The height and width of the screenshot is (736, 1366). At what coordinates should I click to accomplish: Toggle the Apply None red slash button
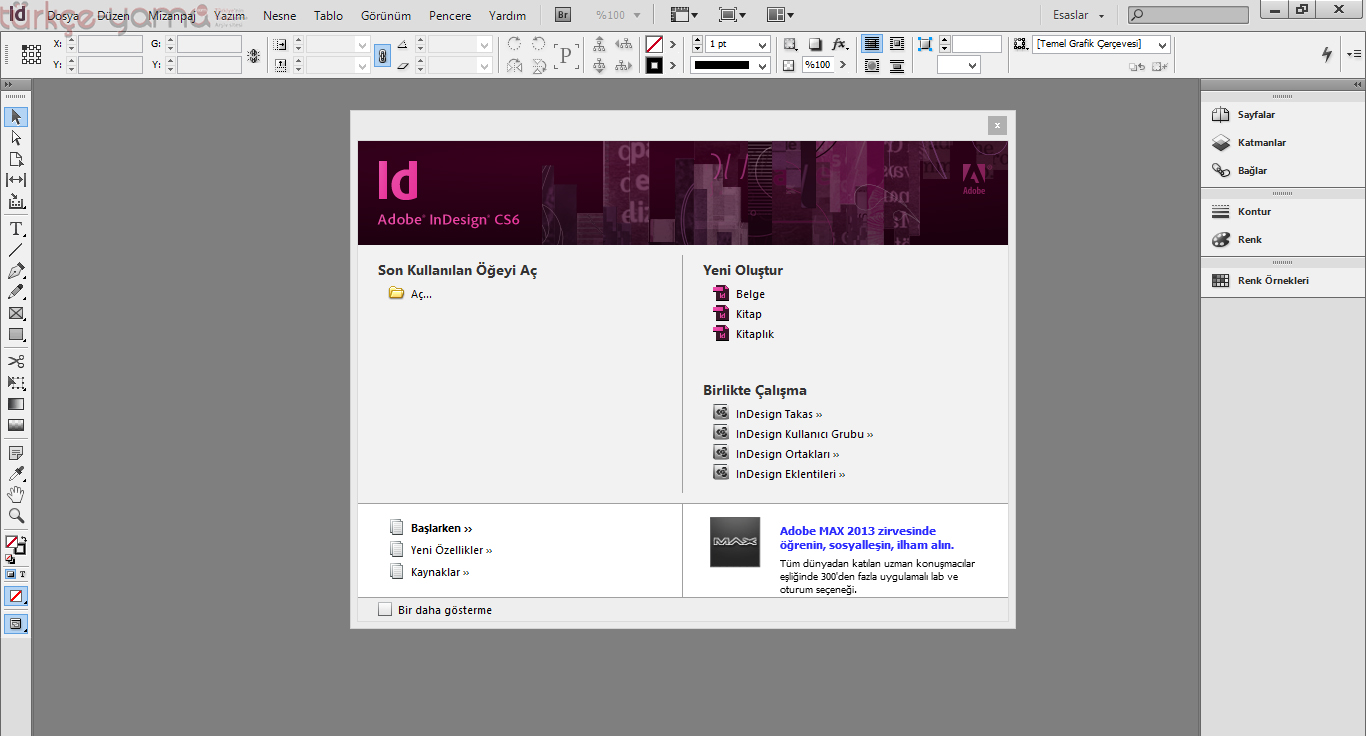coord(16,596)
